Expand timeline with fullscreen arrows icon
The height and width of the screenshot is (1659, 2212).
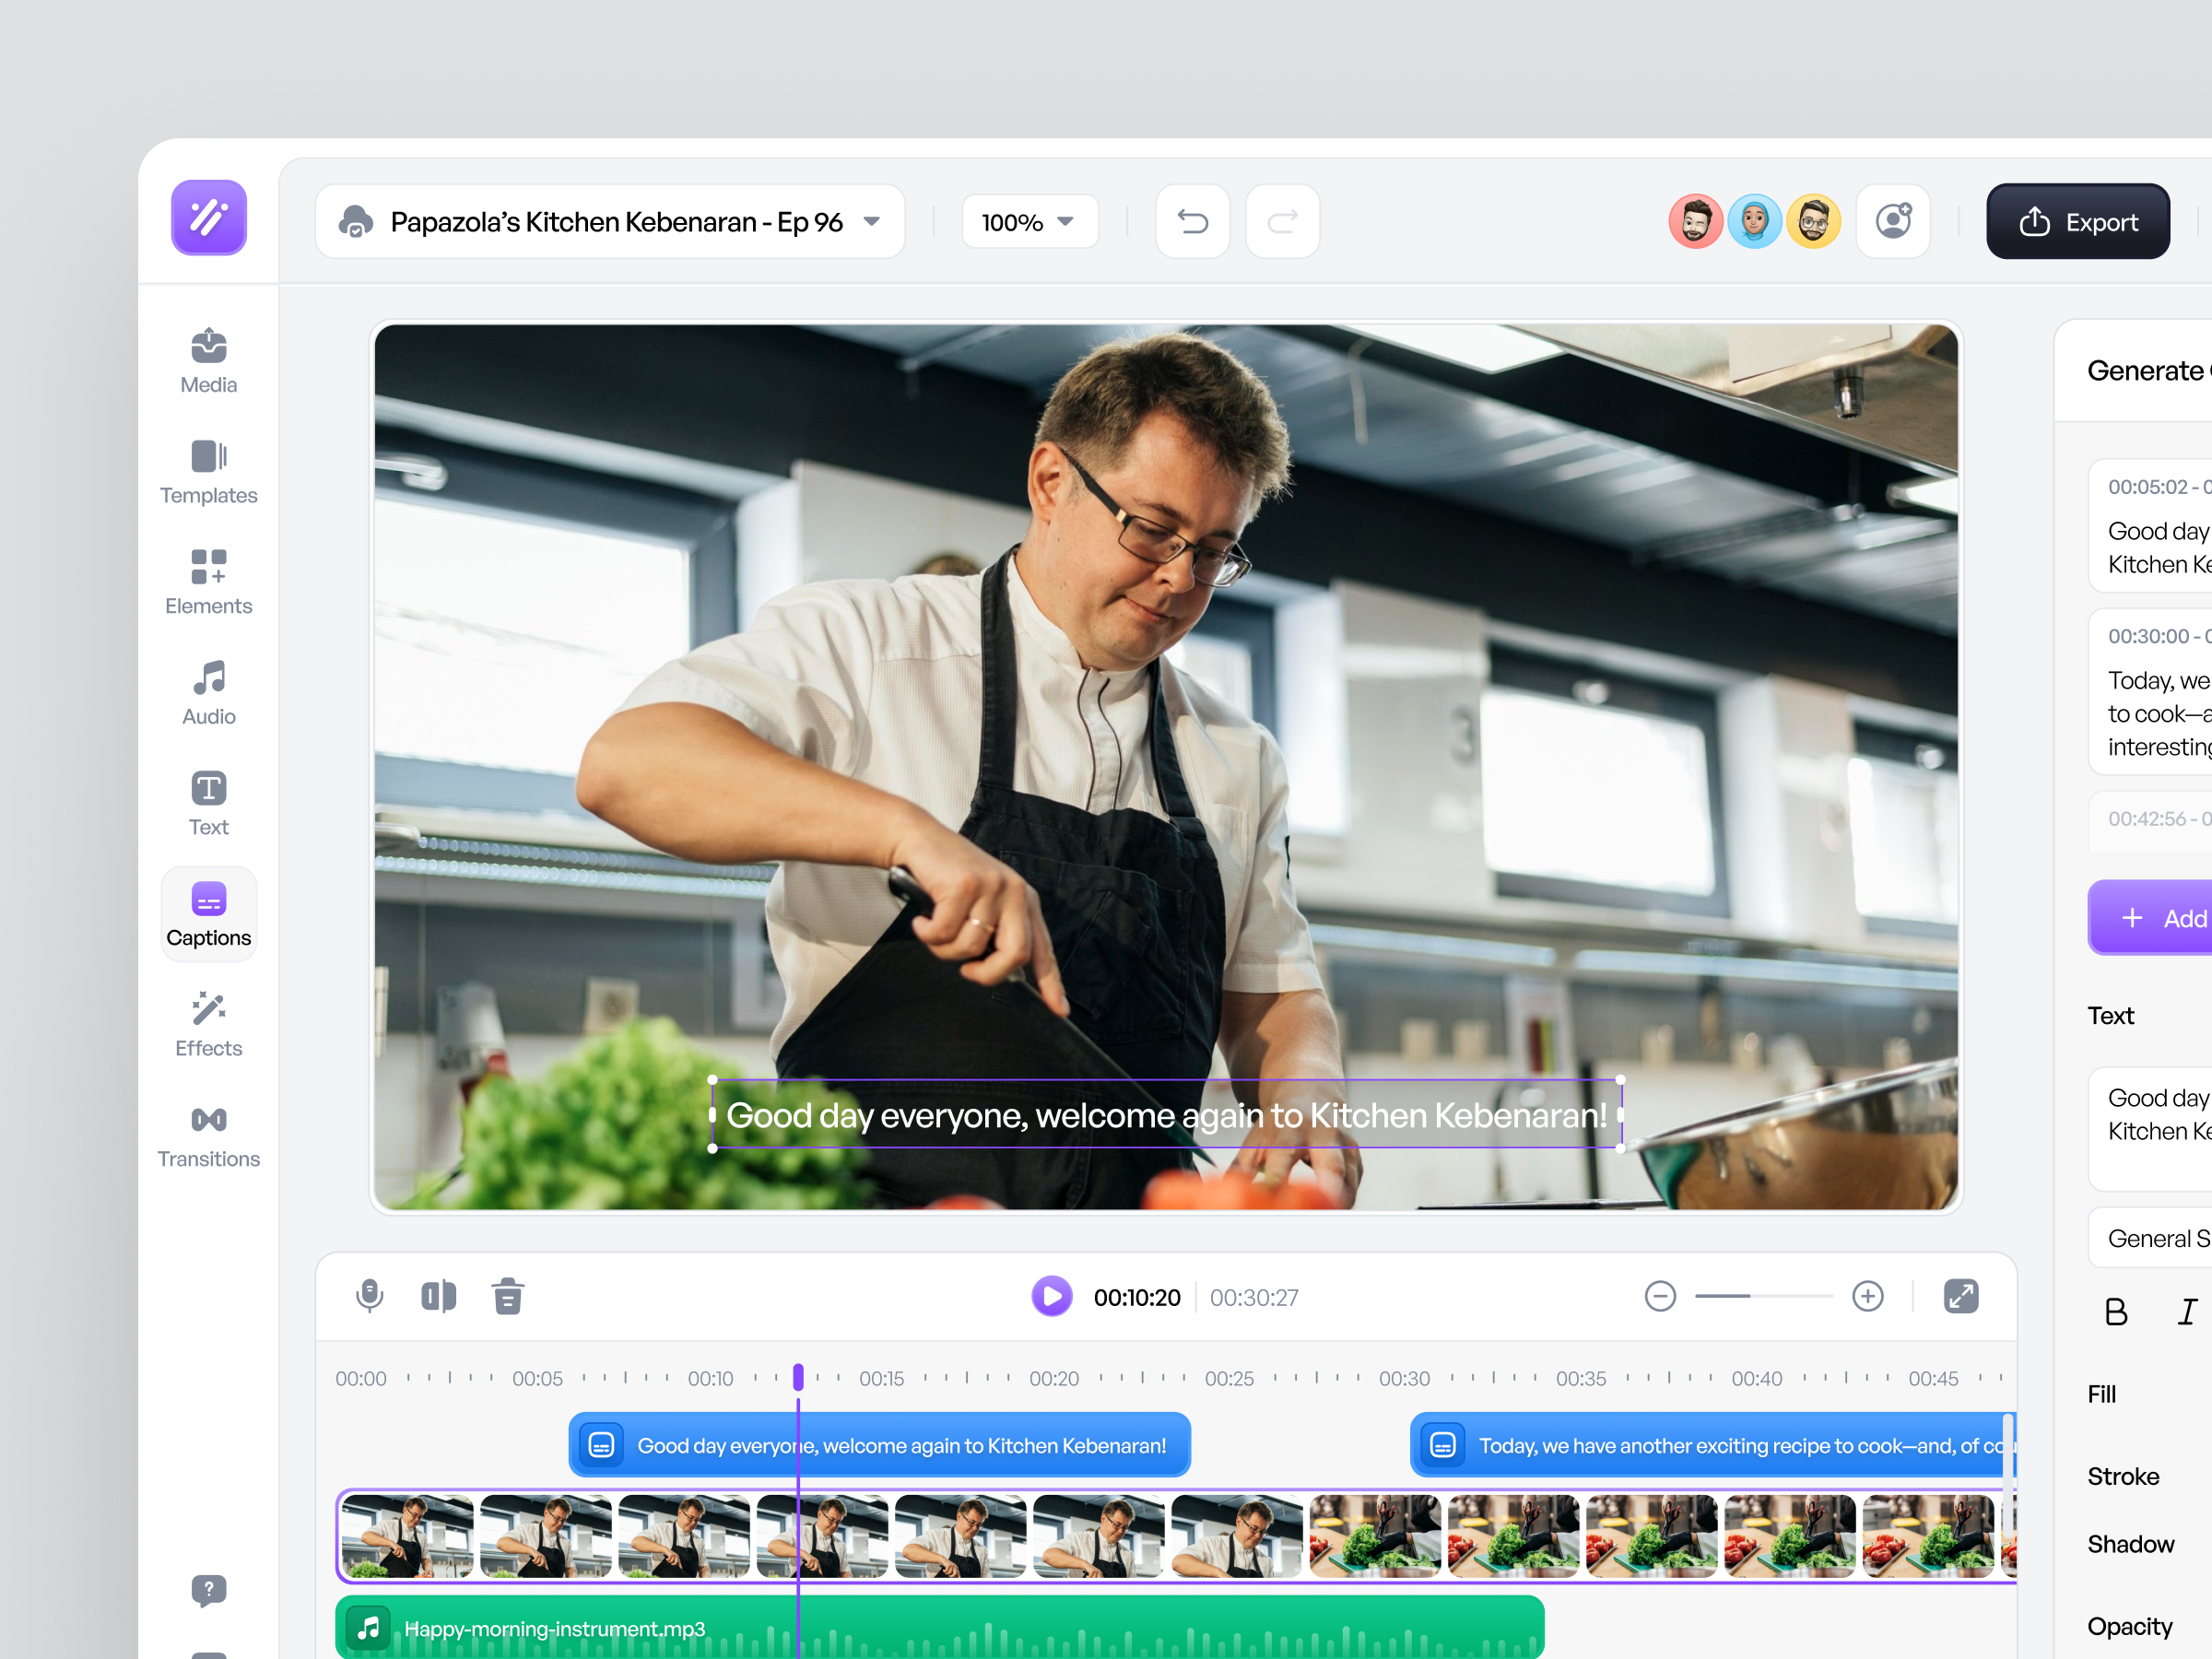click(1960, 1296)
